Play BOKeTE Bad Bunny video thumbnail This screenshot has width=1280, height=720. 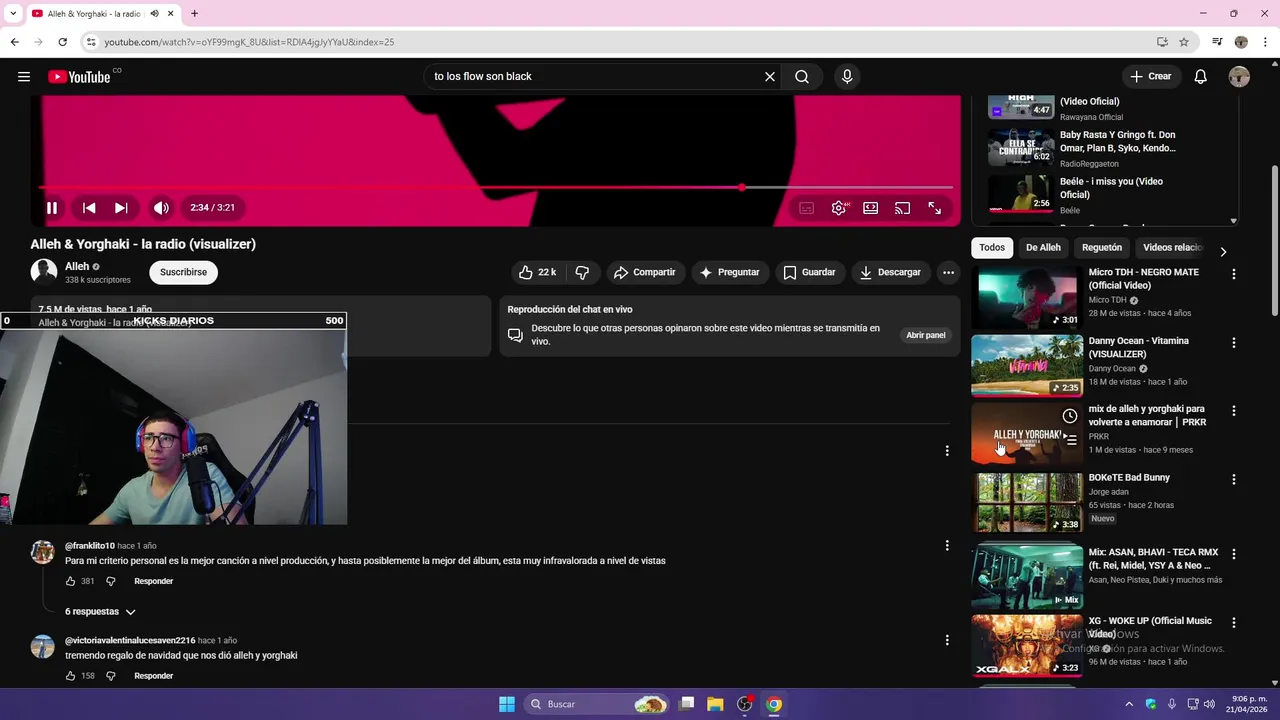(x=1027, y=502)
